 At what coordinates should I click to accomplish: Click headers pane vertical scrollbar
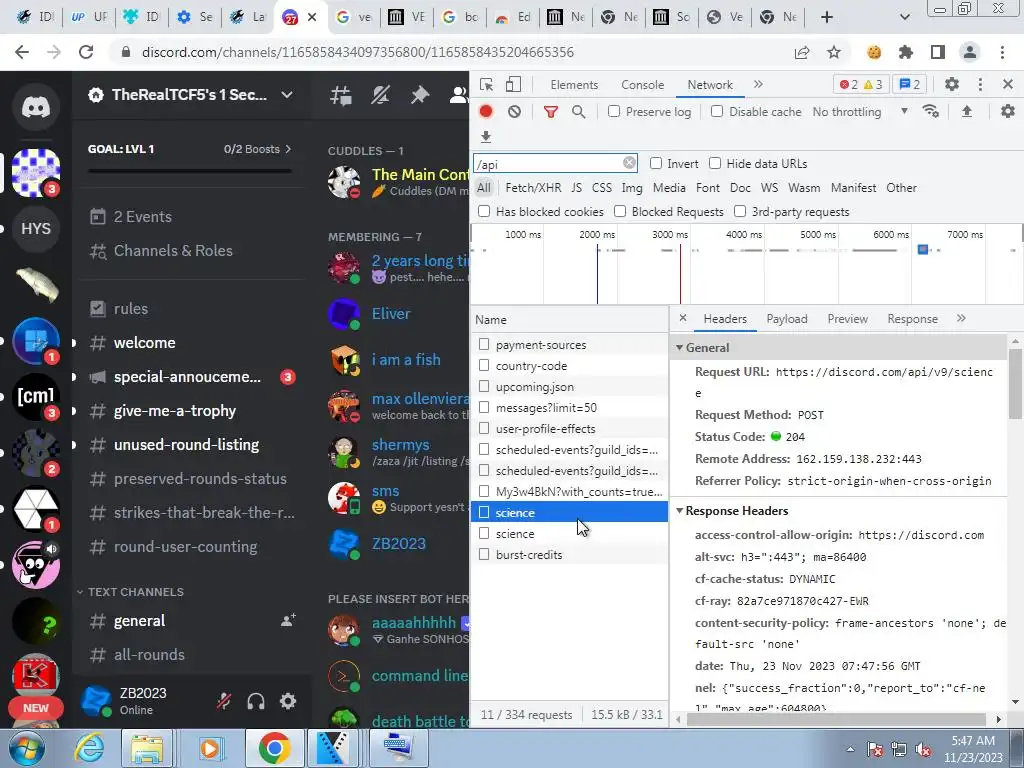(x=1015, y=384)
